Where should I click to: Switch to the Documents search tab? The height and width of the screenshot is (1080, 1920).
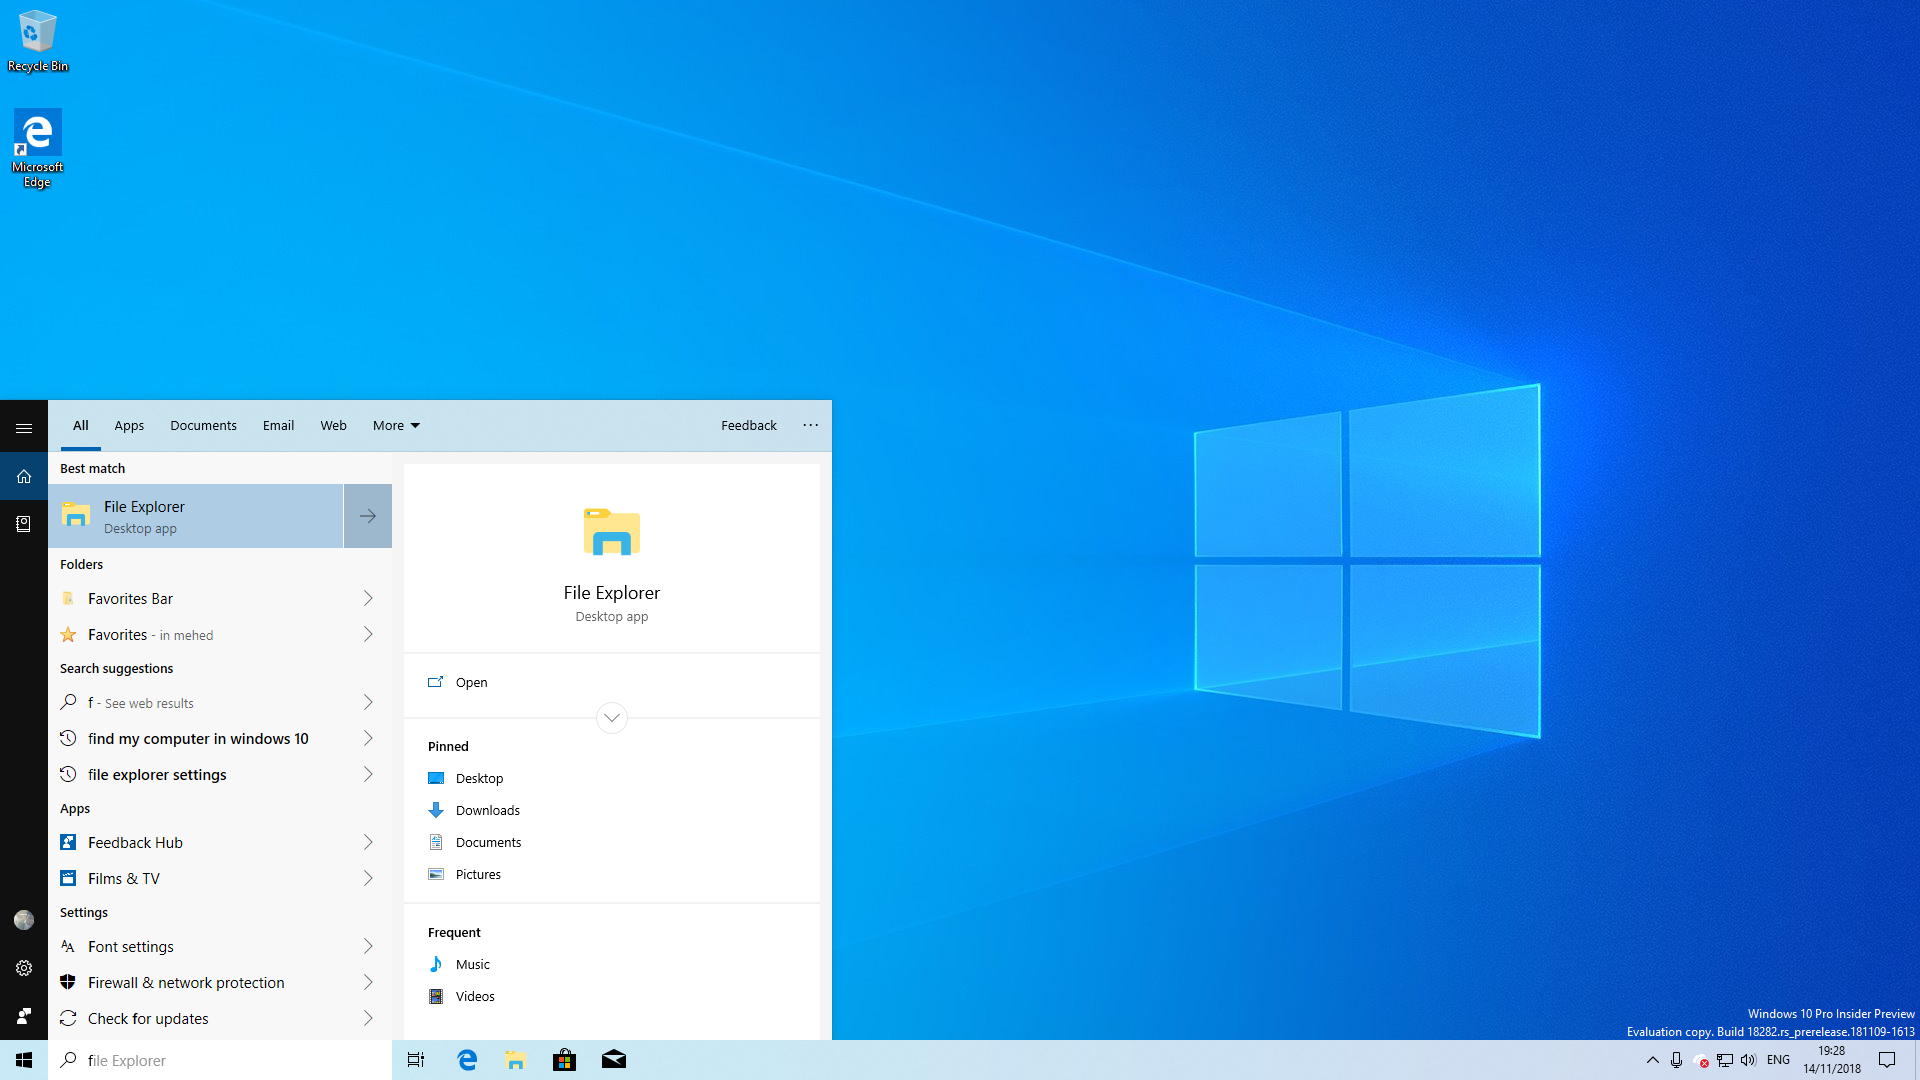tap(203, 425)
